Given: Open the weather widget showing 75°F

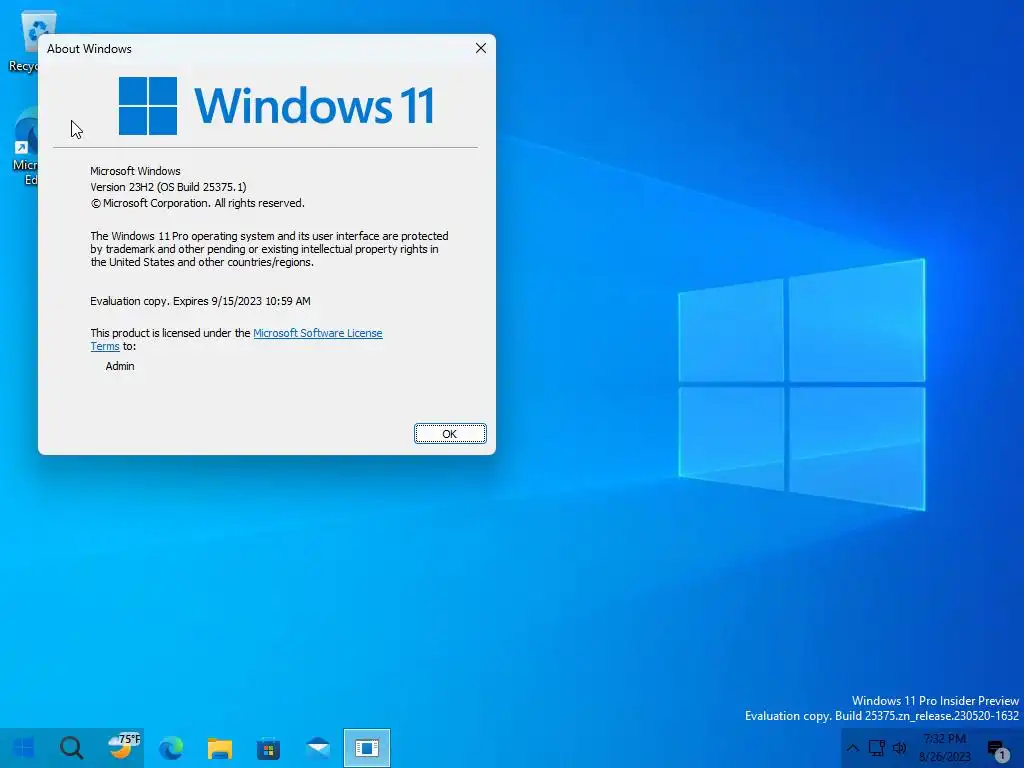Looking at the screenshot, I should click(x=123, y=747).
